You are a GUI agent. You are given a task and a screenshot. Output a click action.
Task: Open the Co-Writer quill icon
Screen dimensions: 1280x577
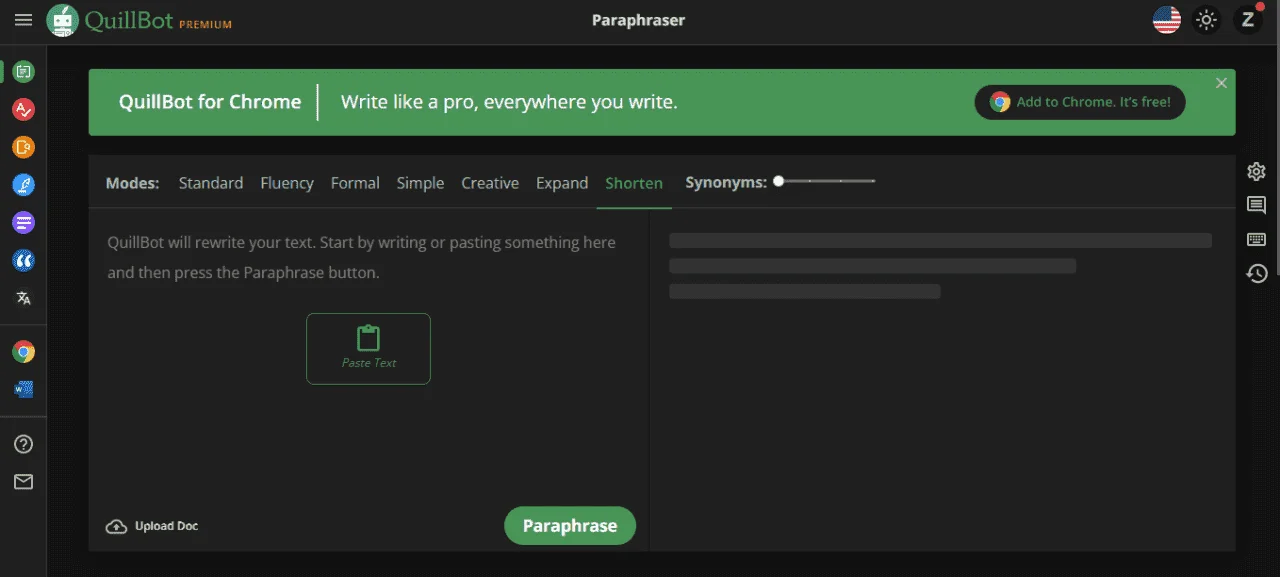click(x=23, y=185)
